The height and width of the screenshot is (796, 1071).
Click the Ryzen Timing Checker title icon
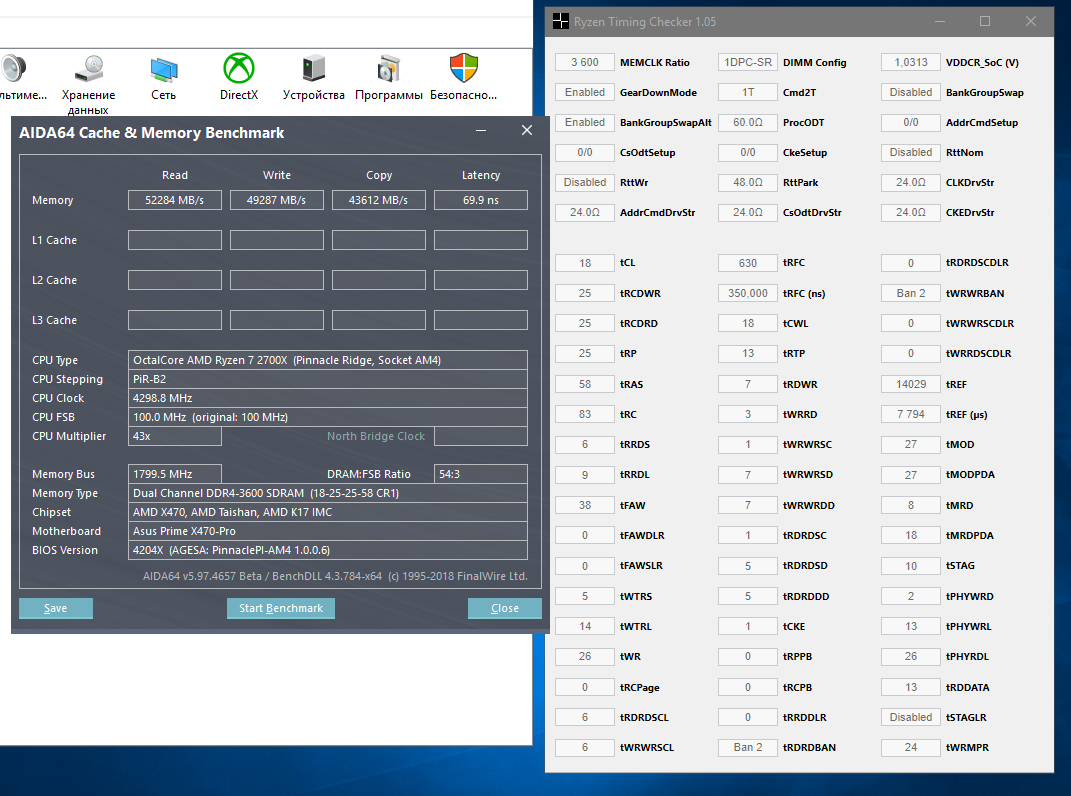pyautogui.click(x=561, y=21)
